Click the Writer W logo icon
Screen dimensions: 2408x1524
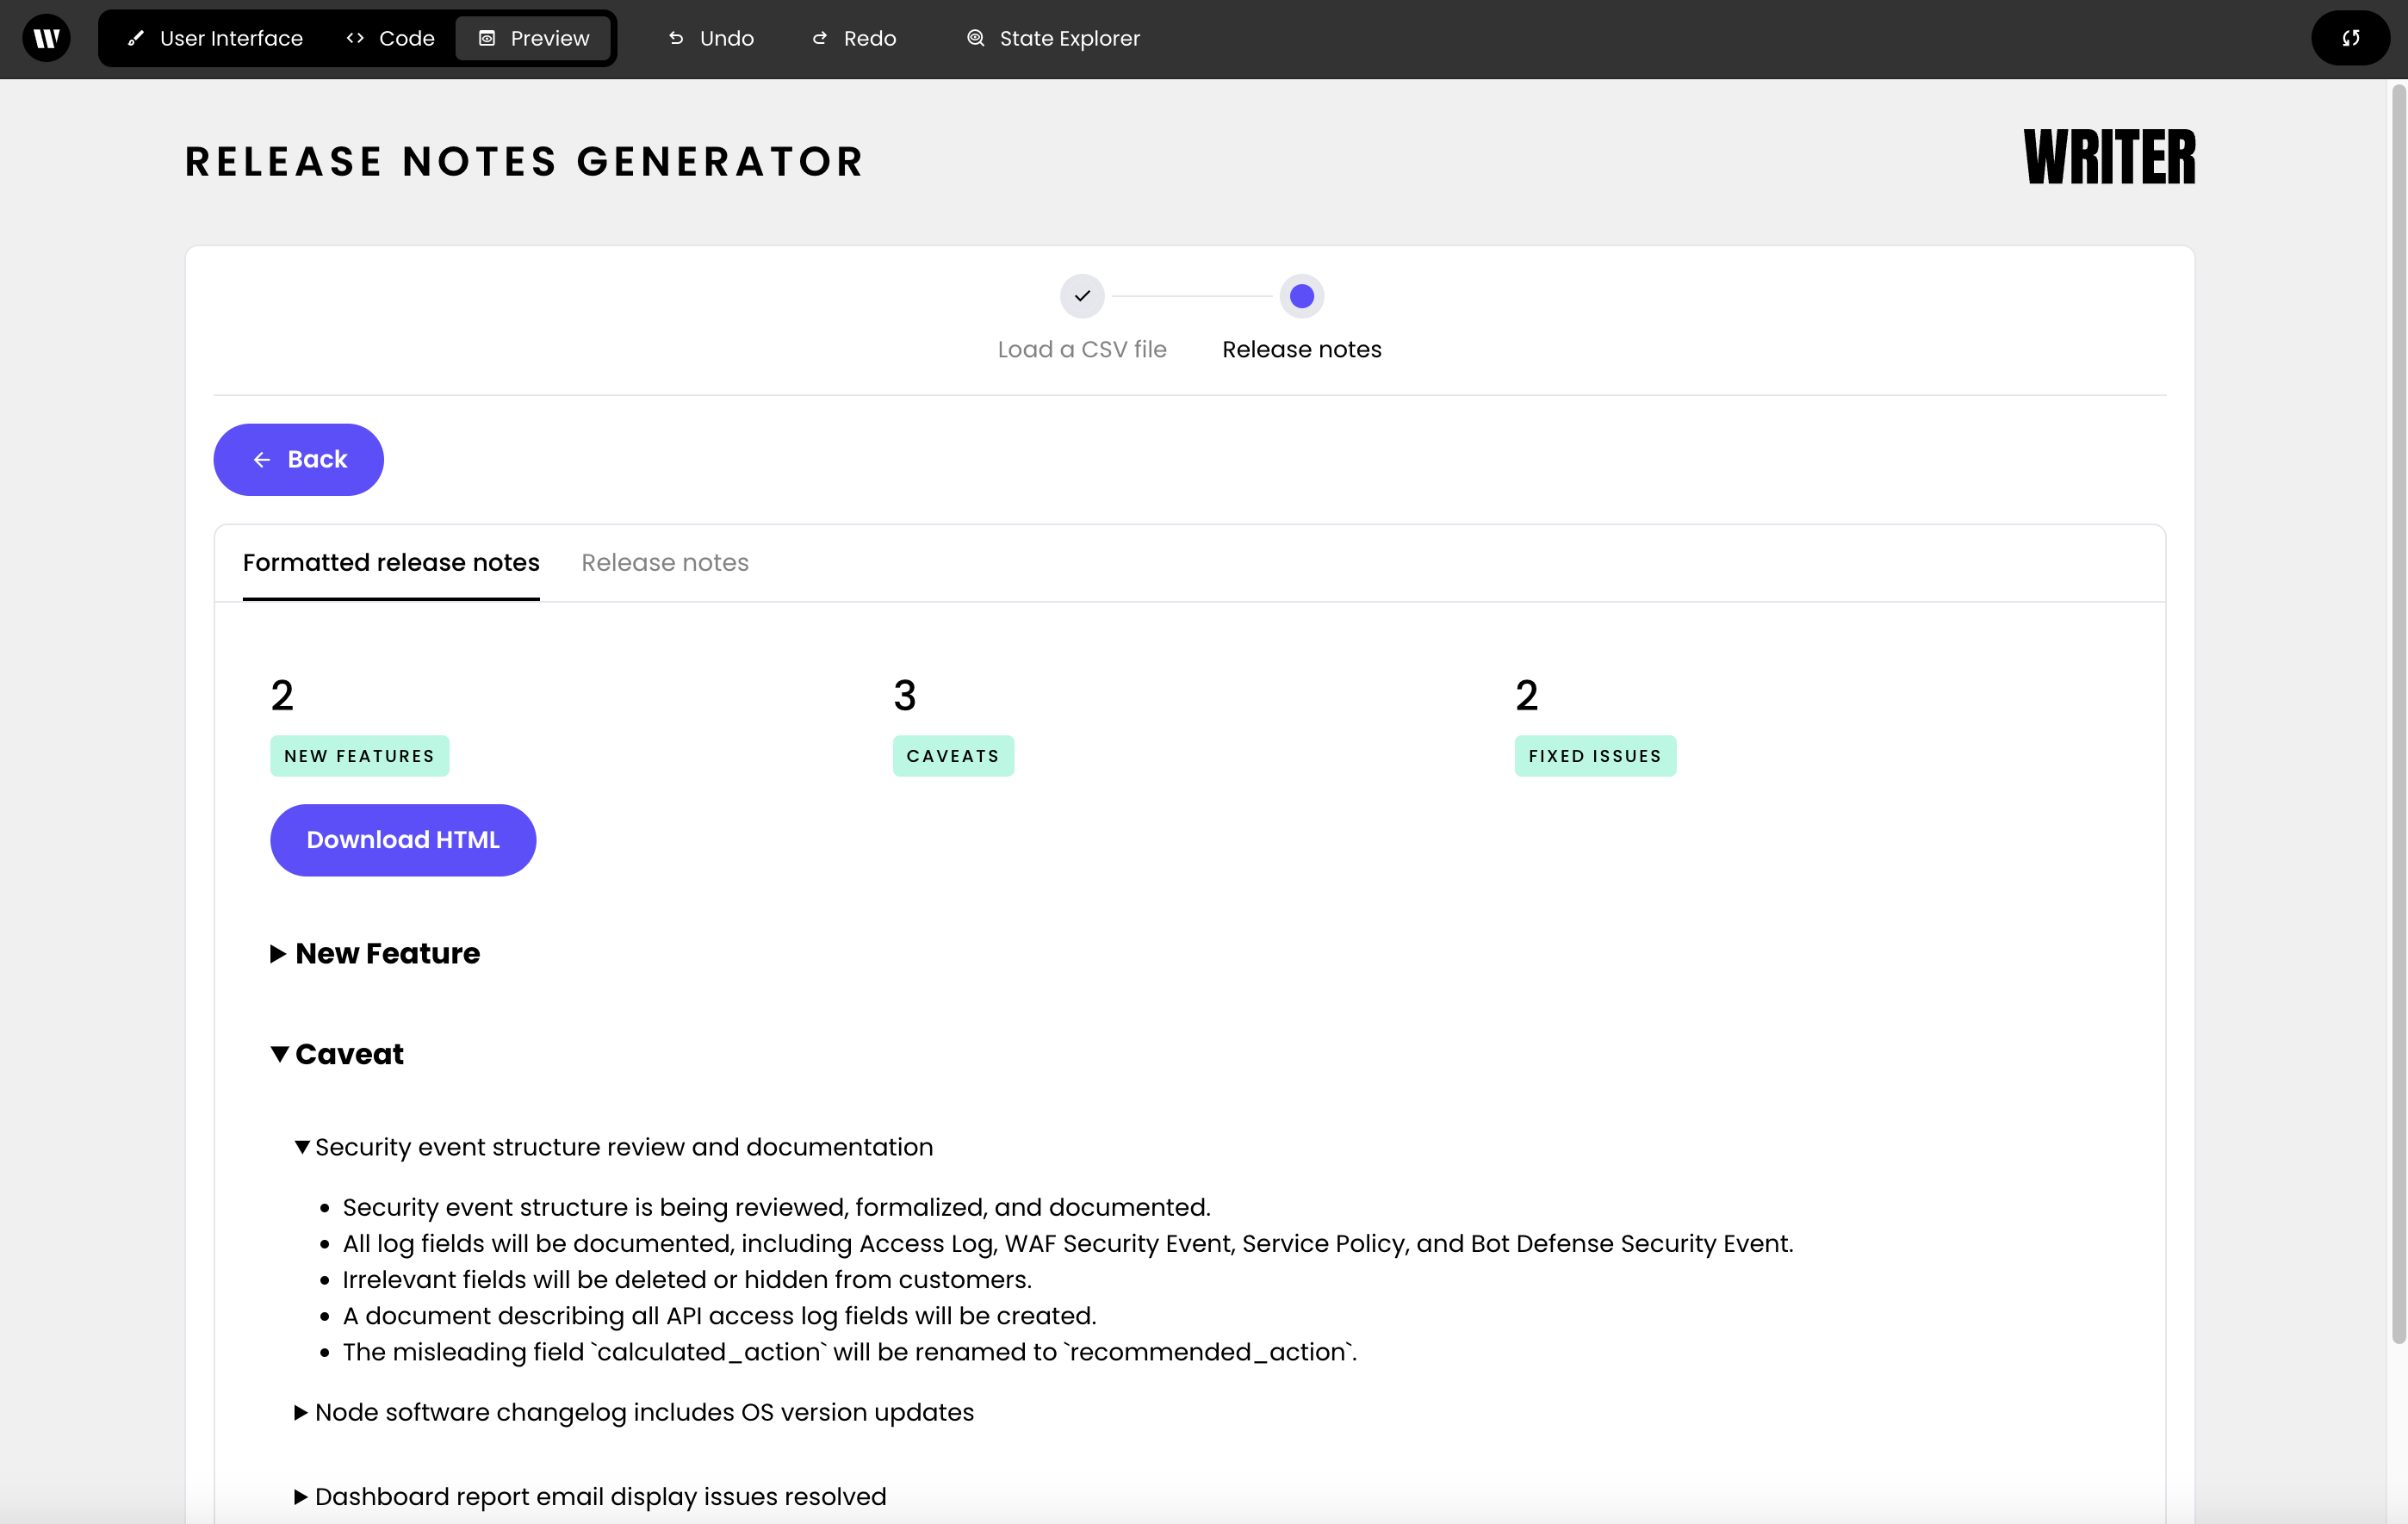pyautogui.click(x=46, y=38)
